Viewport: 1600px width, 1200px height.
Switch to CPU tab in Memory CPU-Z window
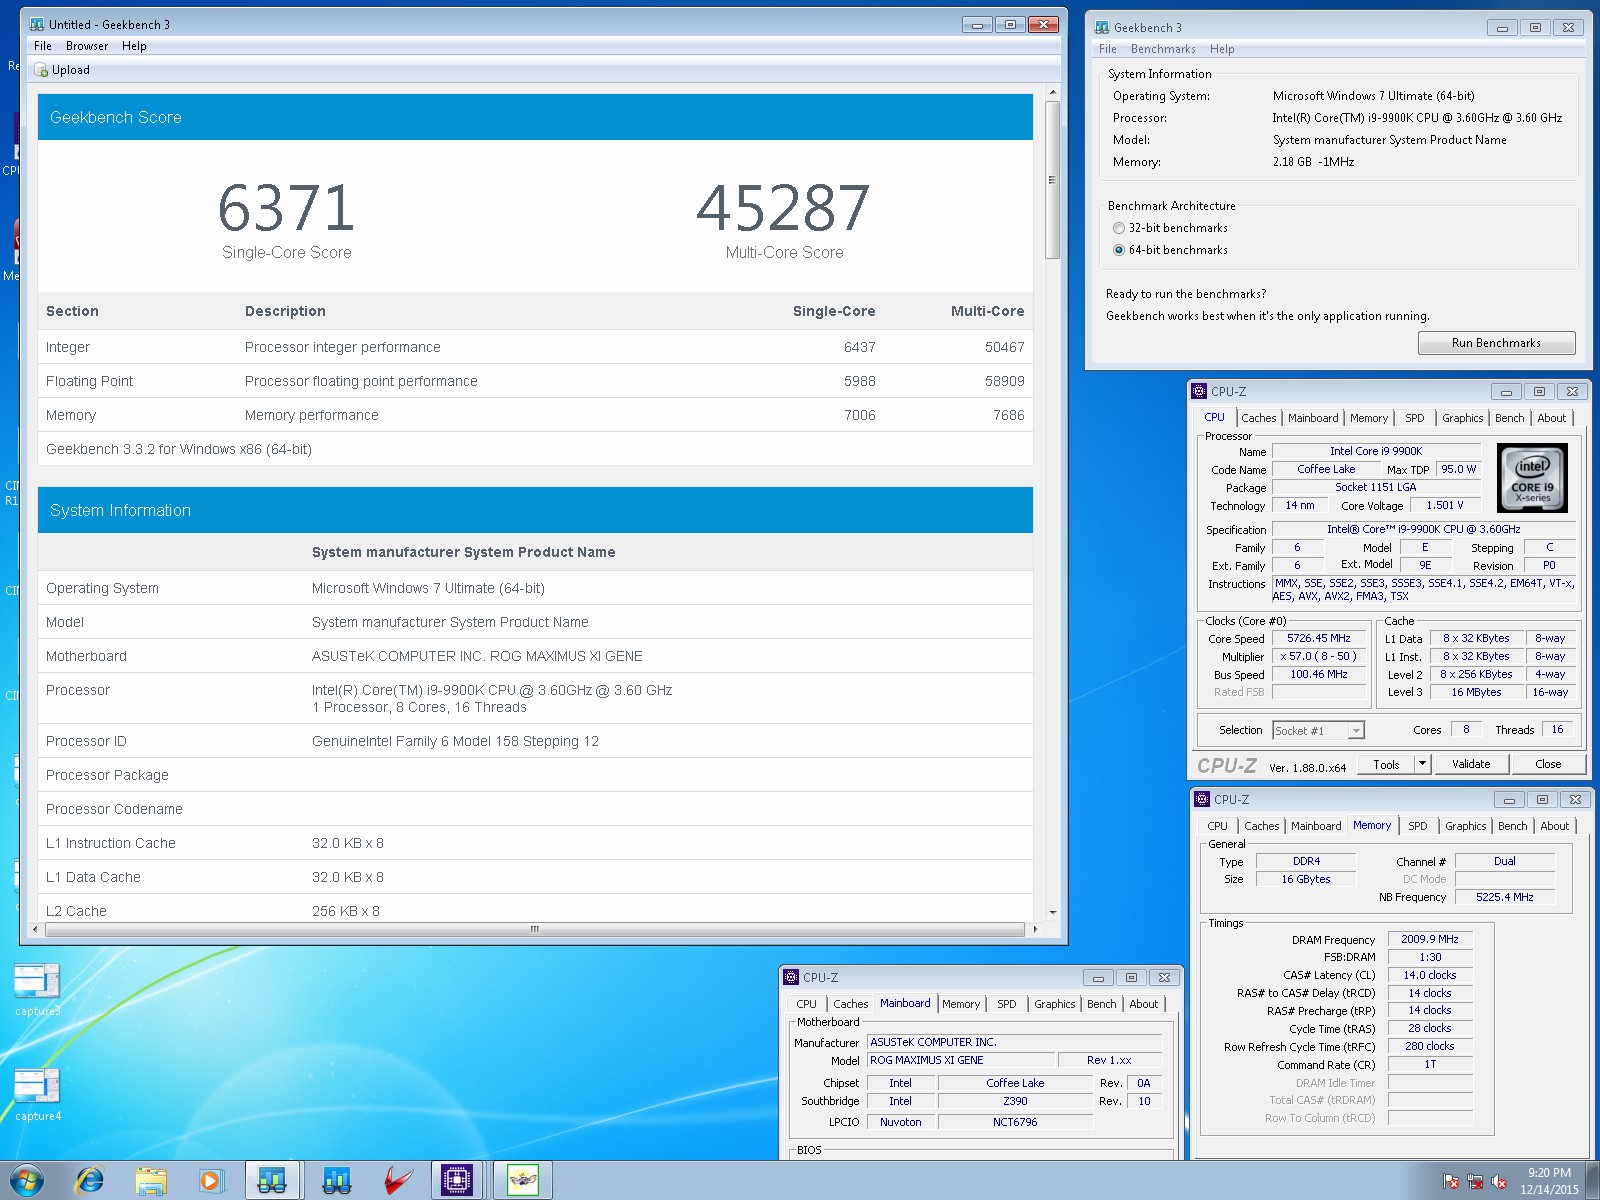pos(1217,826)
